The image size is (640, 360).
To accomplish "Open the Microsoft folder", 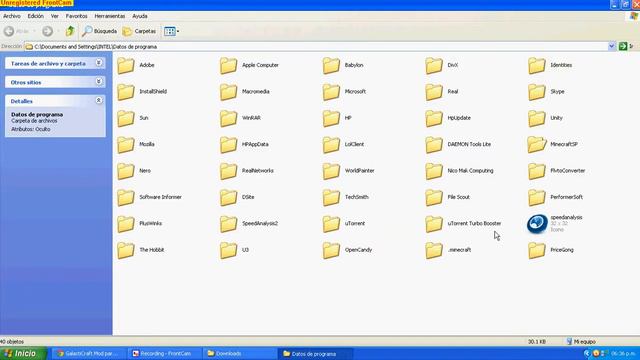I will (x=344, y=92).
